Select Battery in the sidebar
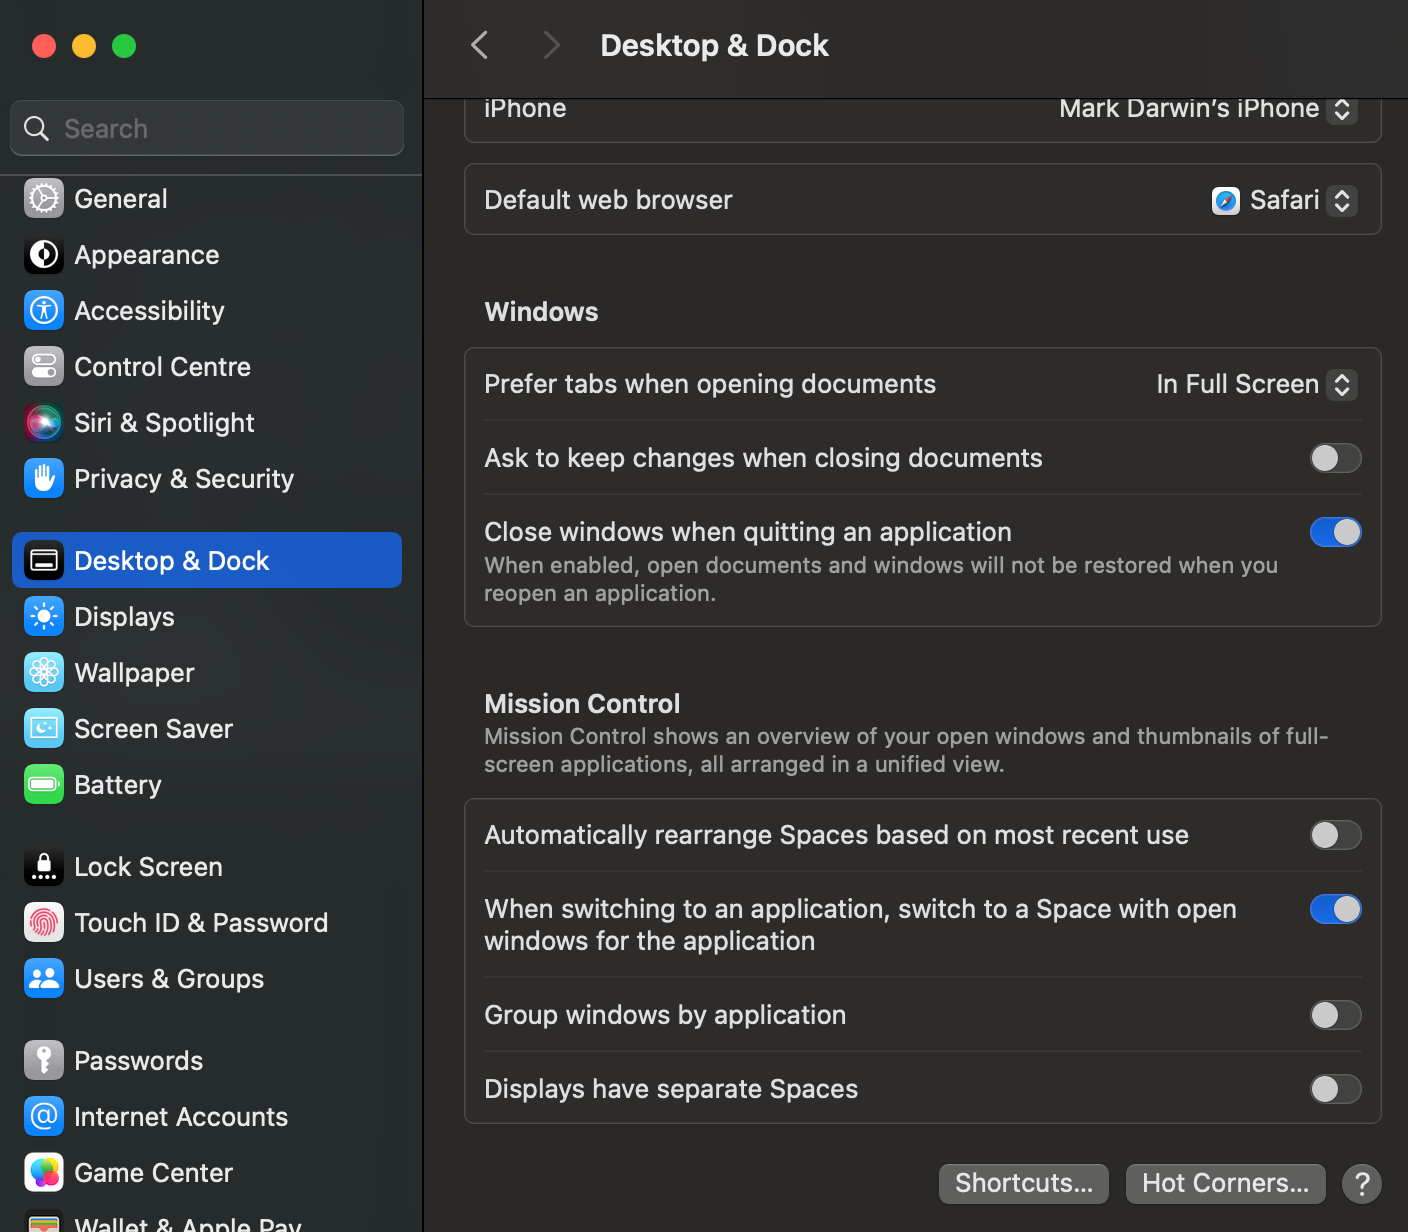 tap(207, 785)
